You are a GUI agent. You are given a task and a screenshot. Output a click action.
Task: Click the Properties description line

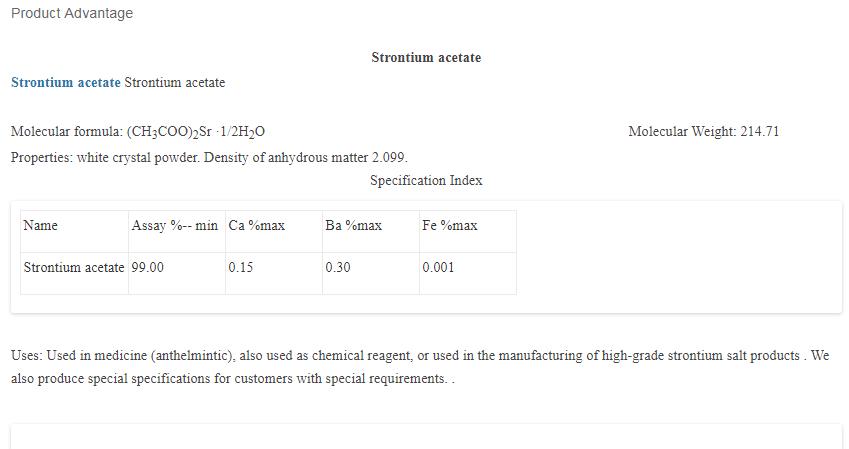click(209, 158)
